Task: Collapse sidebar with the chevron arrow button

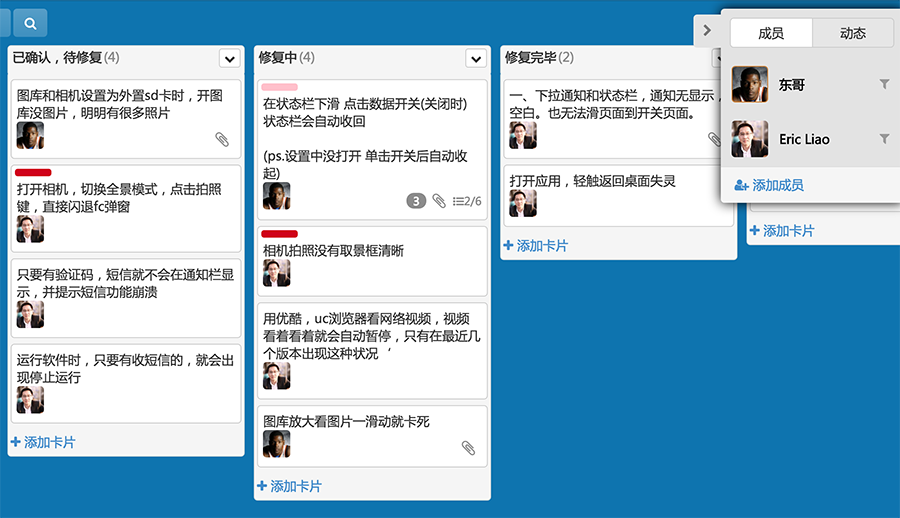Action: (707, 30)
